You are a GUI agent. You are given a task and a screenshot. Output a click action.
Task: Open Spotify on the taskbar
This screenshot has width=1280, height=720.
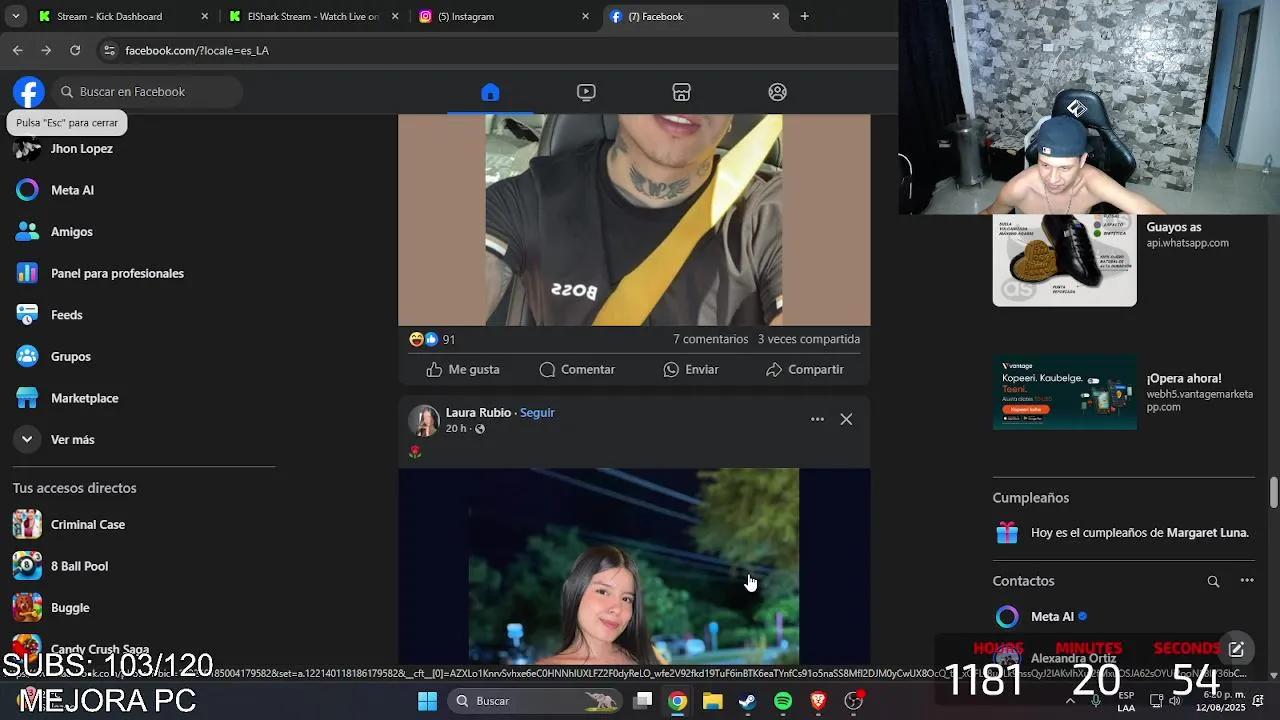pyautogui.click(x=783, y=701)
